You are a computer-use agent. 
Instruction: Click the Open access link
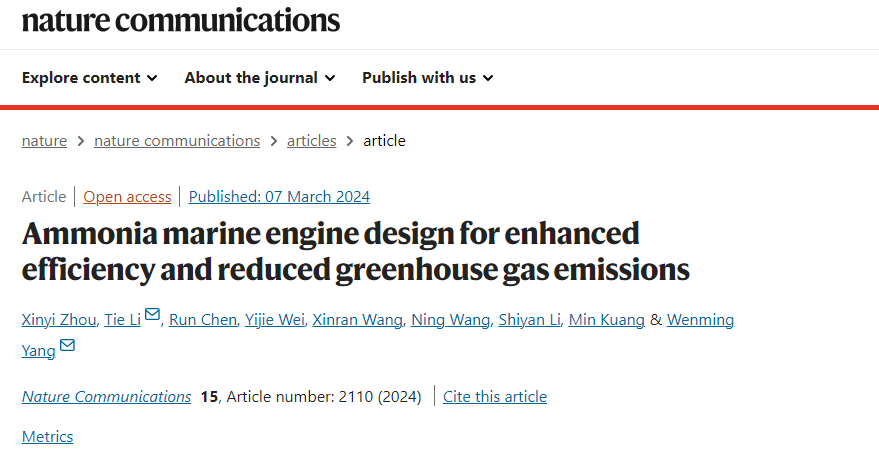(127, 197)
